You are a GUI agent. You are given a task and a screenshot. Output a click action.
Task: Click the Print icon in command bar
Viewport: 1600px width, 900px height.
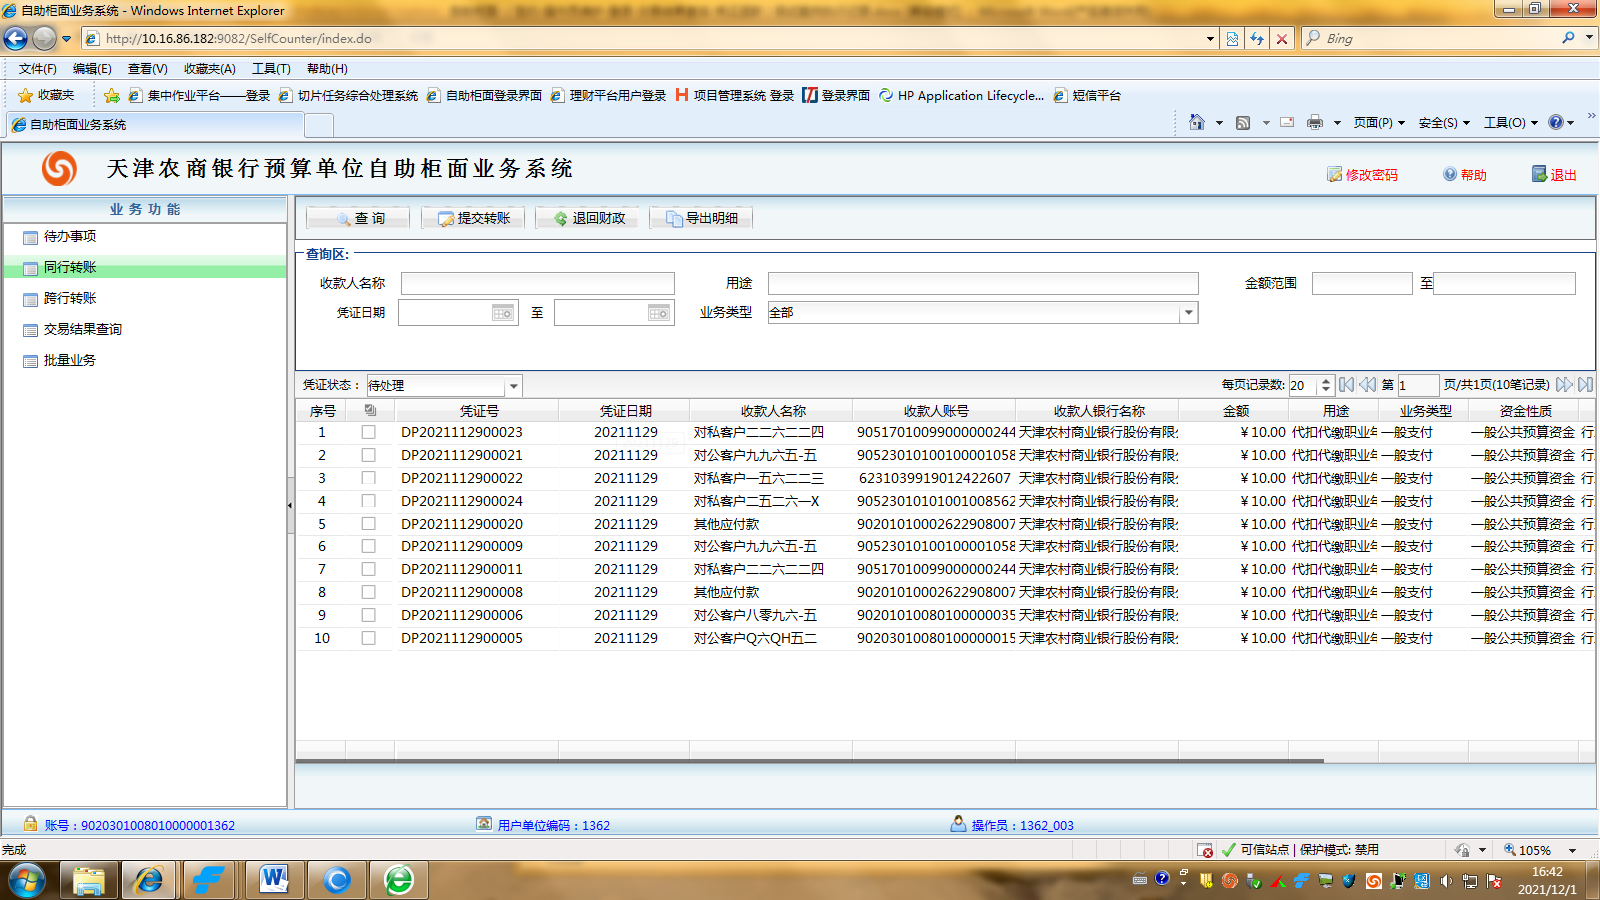[1315, 122]
